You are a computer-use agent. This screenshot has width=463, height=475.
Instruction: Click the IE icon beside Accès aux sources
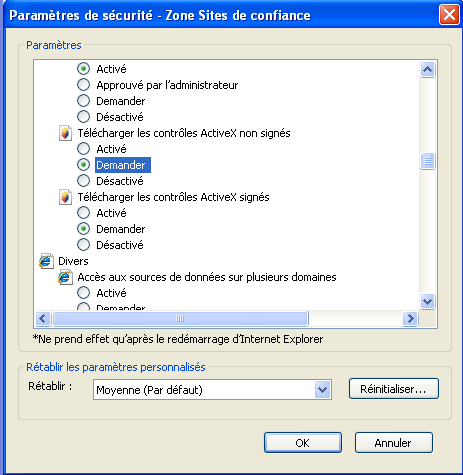tap(65, 277)
